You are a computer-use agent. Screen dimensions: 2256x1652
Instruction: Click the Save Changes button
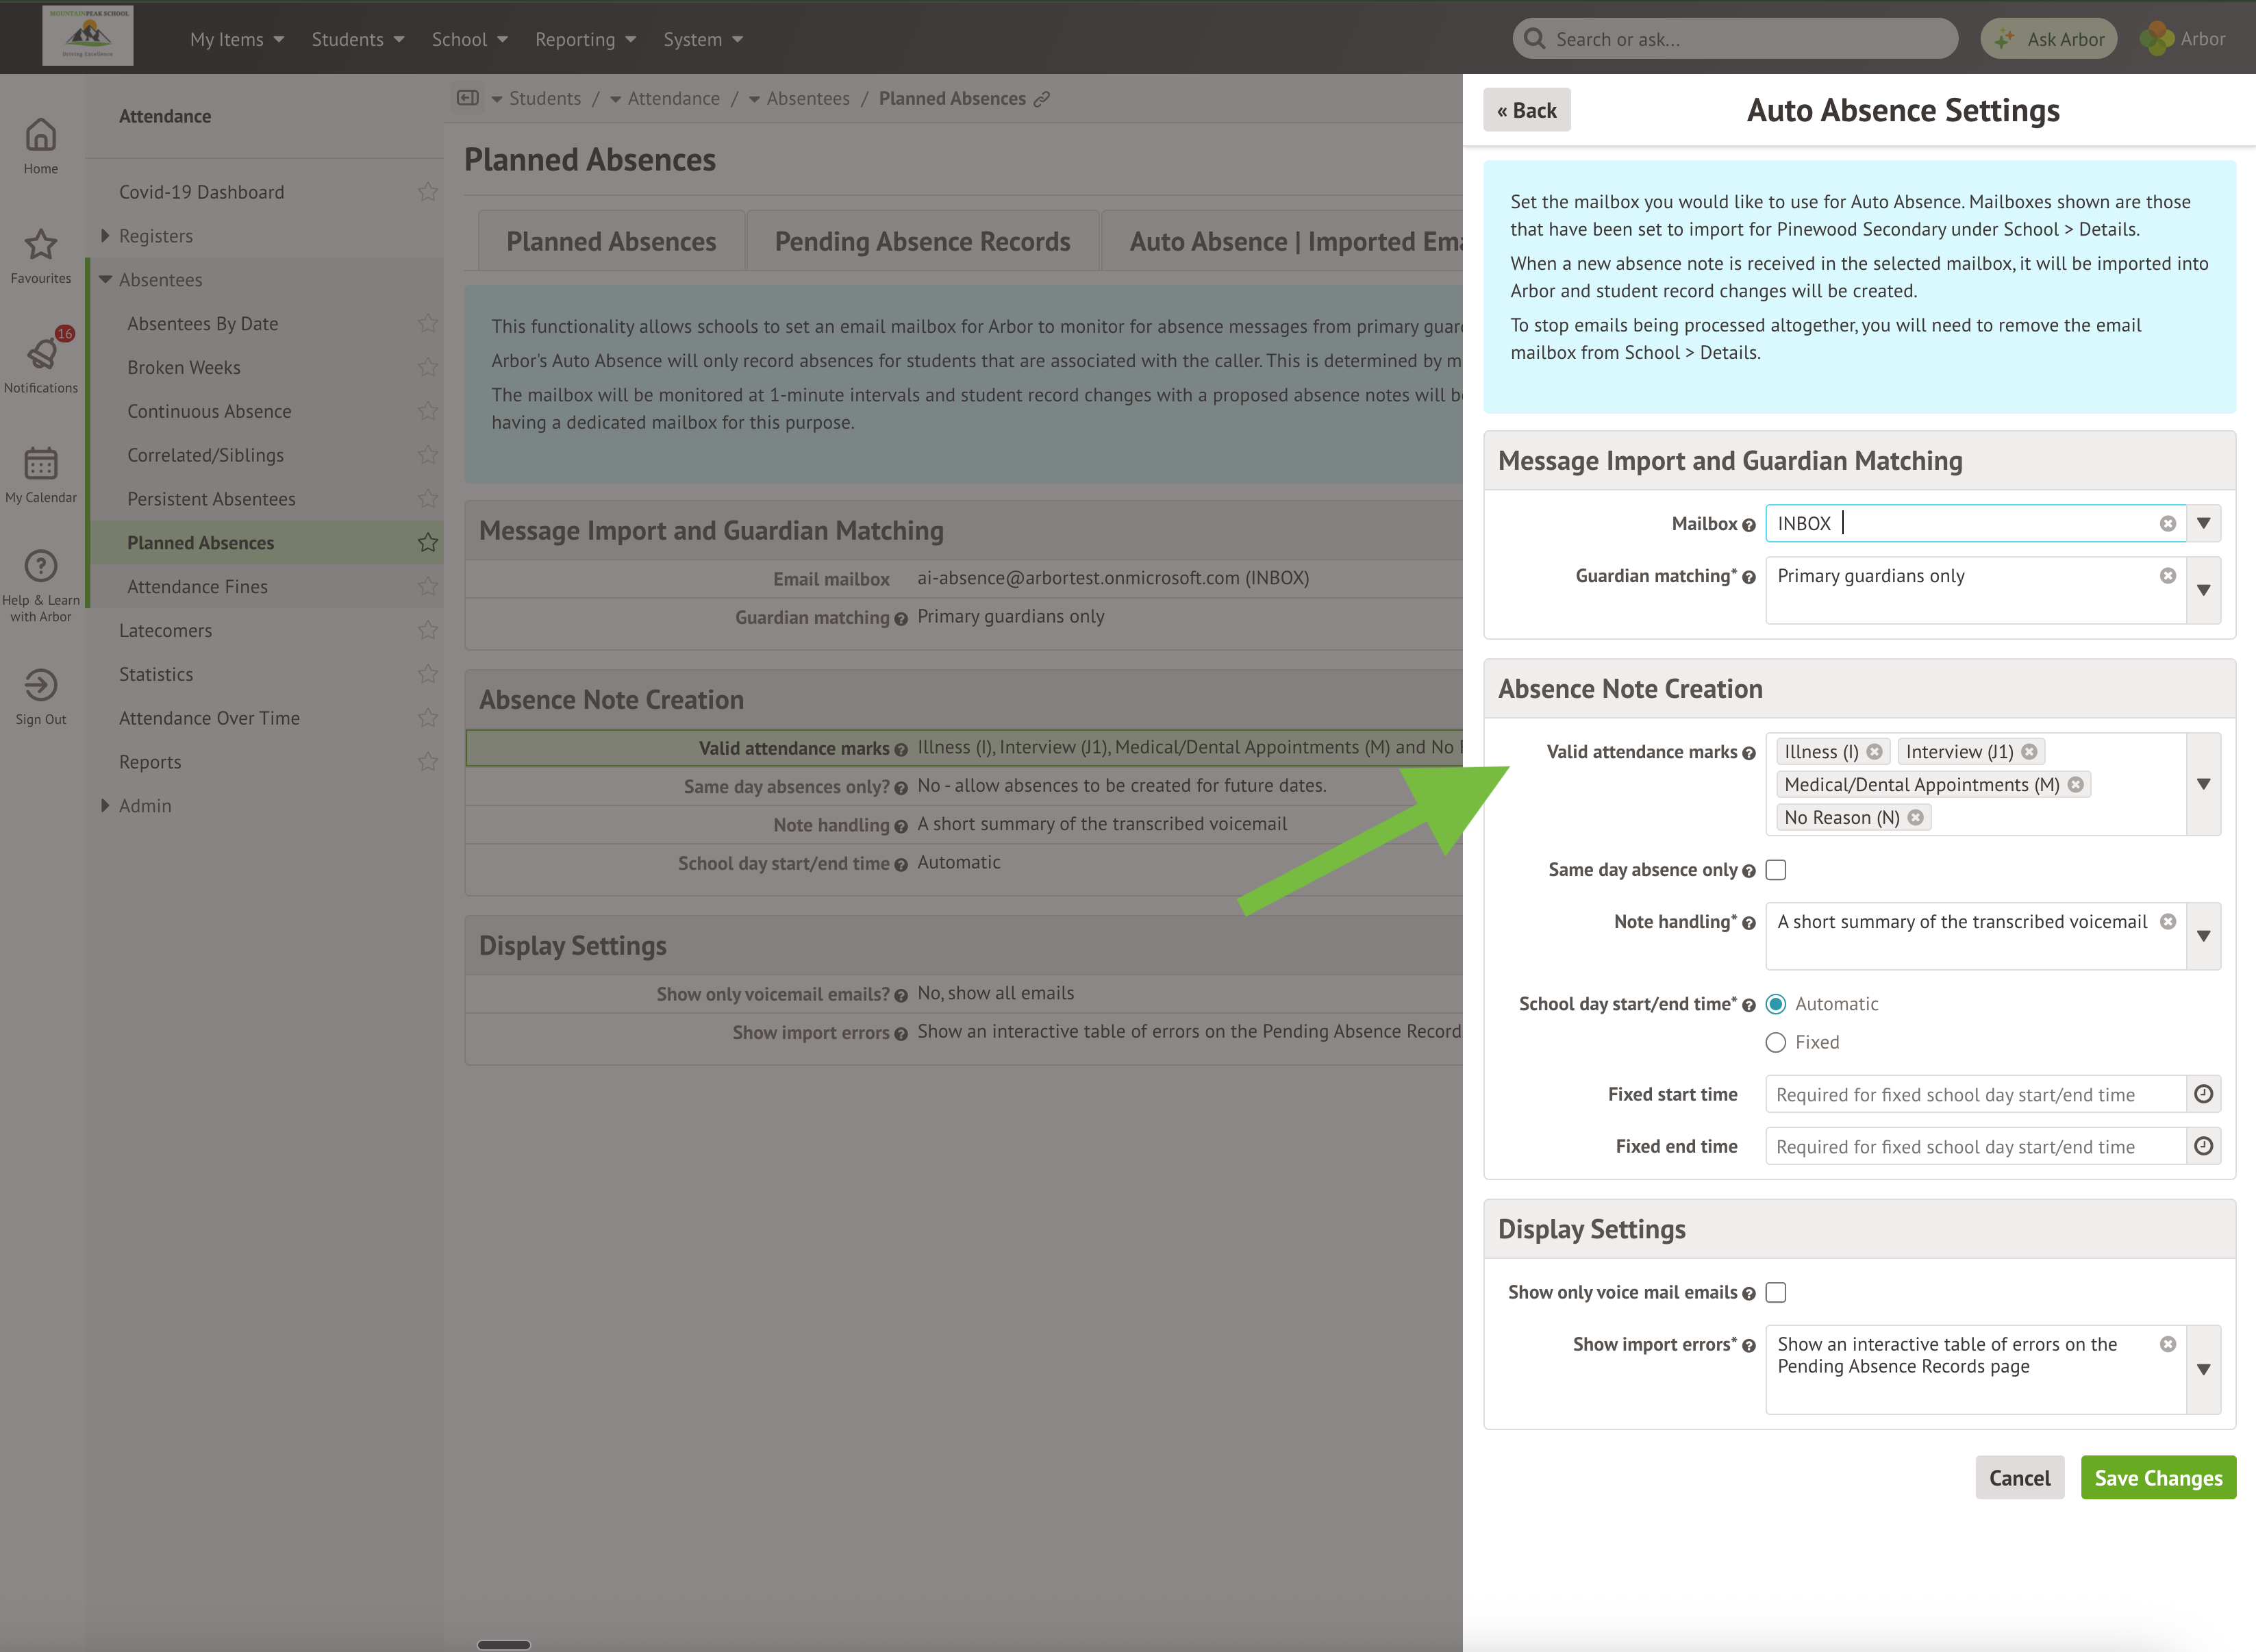pyautogui.click(x=2158, y=1478)
